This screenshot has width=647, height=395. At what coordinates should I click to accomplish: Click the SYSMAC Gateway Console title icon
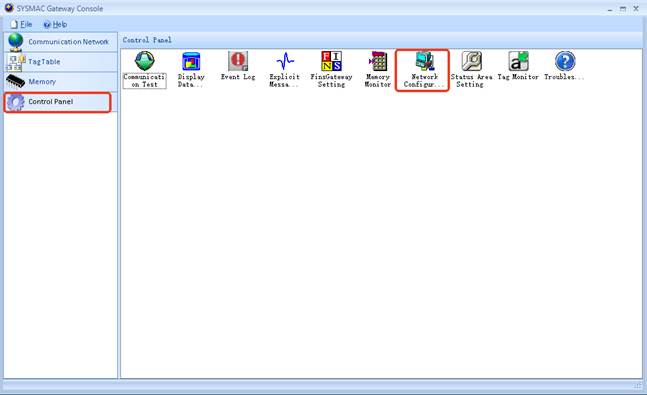tap(9, 8)
